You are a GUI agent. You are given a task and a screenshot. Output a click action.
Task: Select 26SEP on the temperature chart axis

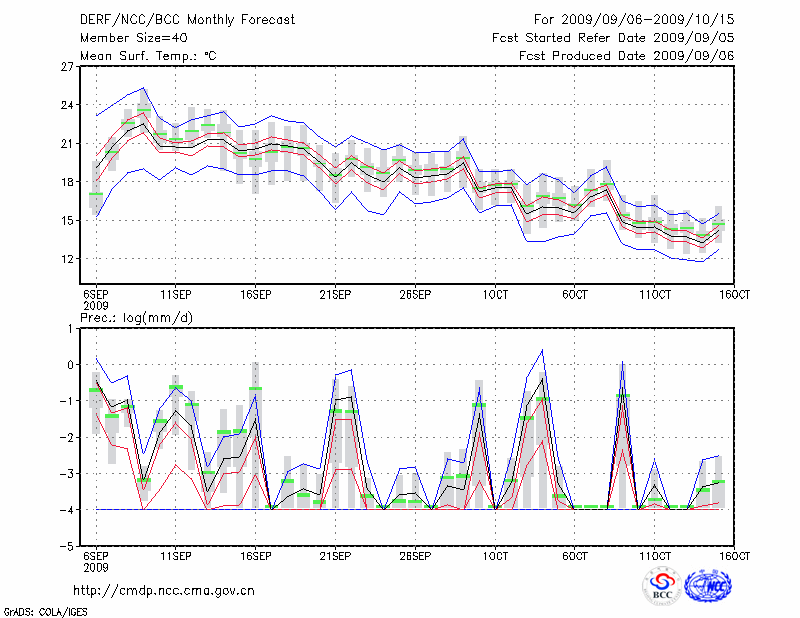click(415, 296)
